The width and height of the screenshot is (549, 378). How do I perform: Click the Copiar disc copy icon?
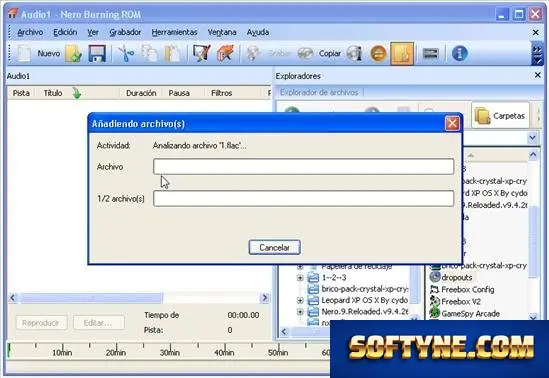[x=305, y=54]
